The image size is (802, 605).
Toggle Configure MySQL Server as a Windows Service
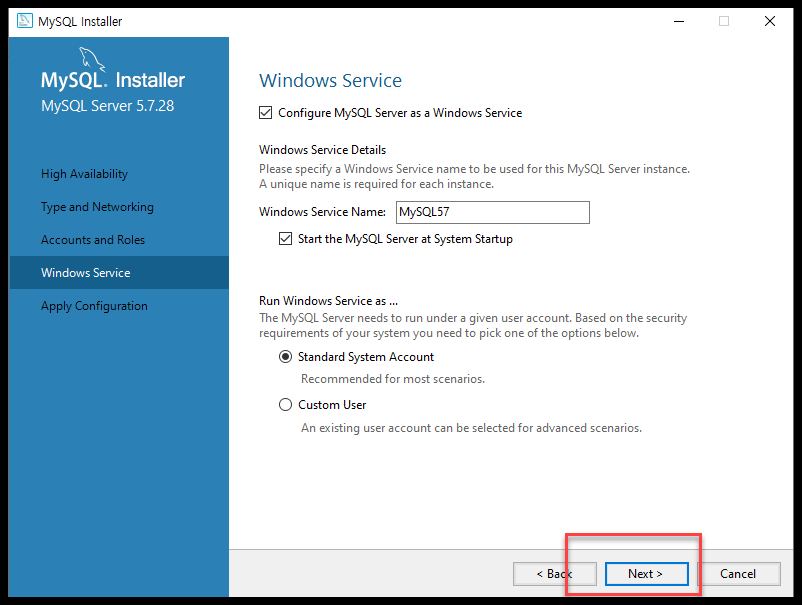pyautogui.click(x=265, y=113)
